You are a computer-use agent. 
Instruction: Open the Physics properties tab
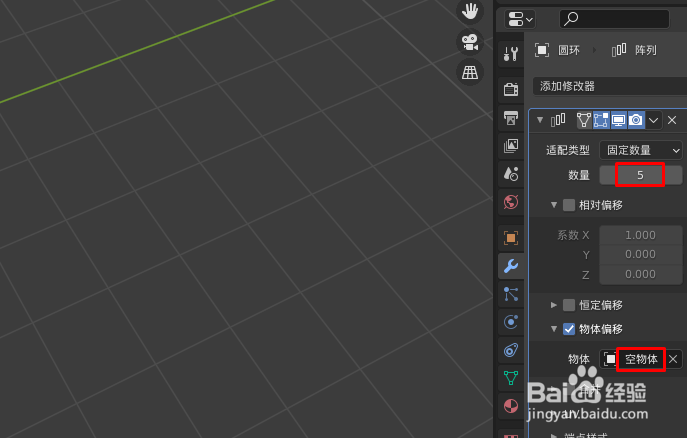pyautogui.click(x=511, y=322)
